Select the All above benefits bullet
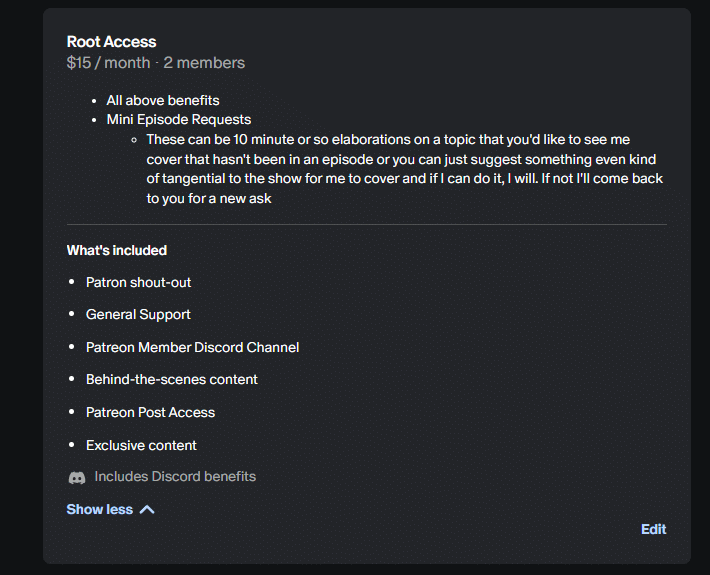Viewport: 710px width, 575px height. 163,100
